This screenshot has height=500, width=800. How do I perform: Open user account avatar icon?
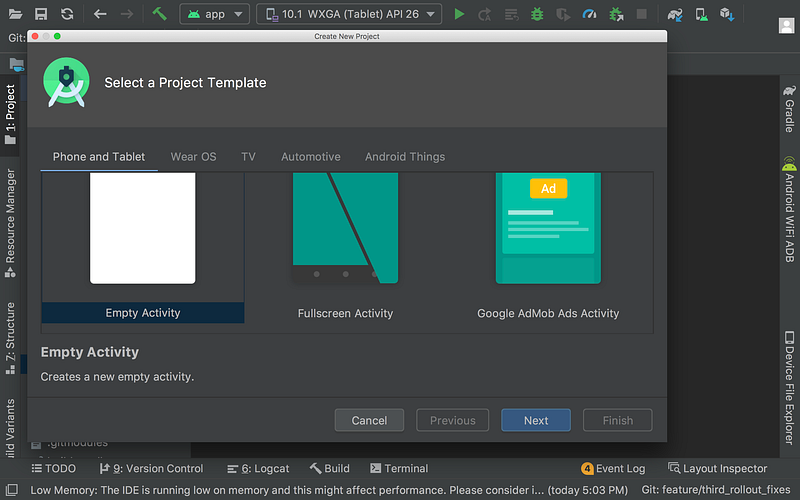coord(786,25)
